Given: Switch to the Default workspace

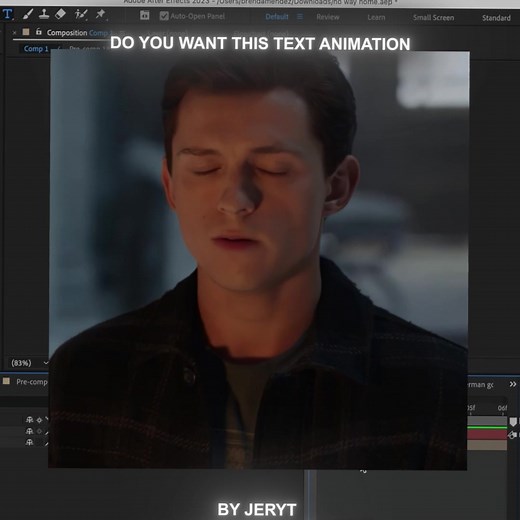Looking at the screenshot, I should 277,17.
